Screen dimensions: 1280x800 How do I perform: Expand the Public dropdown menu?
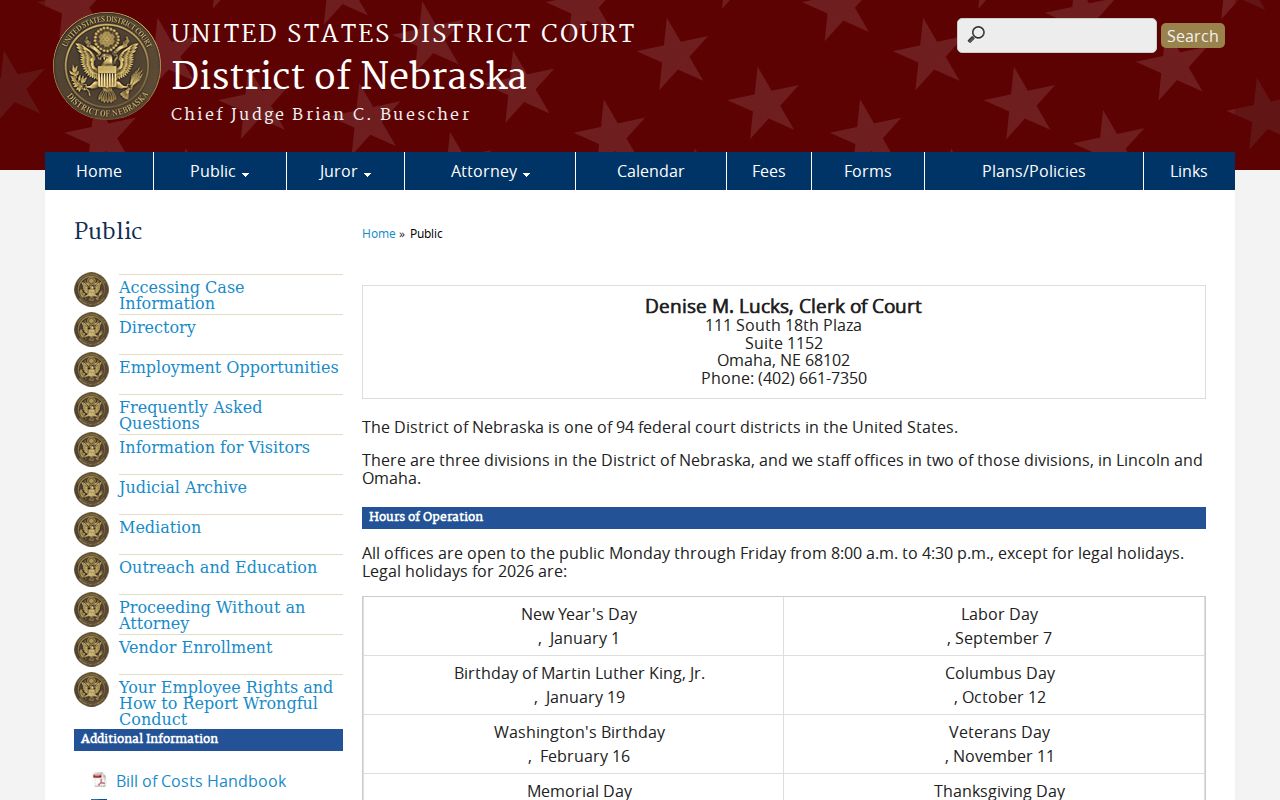[220, 171]
